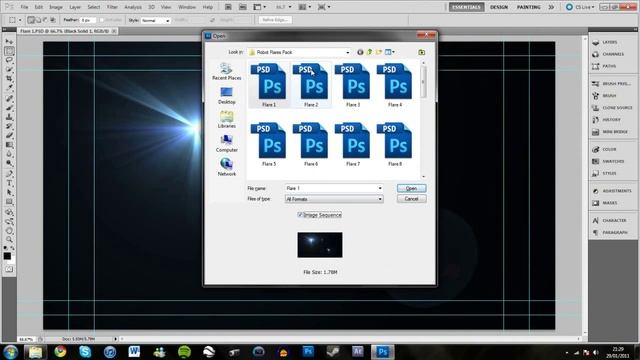Select the Brush tool in toolbox

[x=9, y=108]
